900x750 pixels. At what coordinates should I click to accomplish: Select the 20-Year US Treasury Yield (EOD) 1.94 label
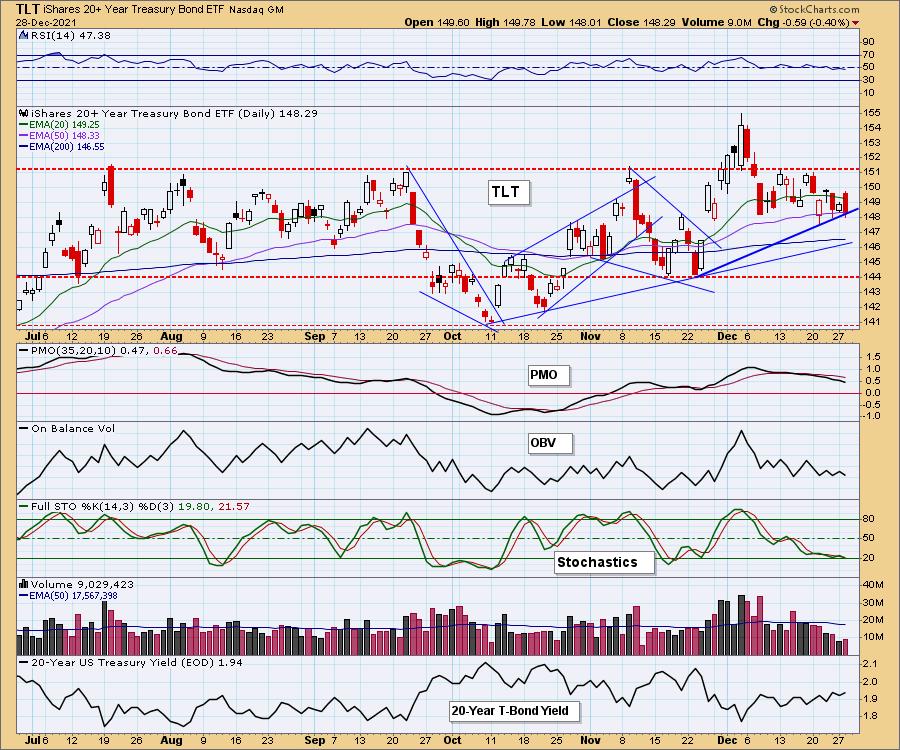(137, 662)
